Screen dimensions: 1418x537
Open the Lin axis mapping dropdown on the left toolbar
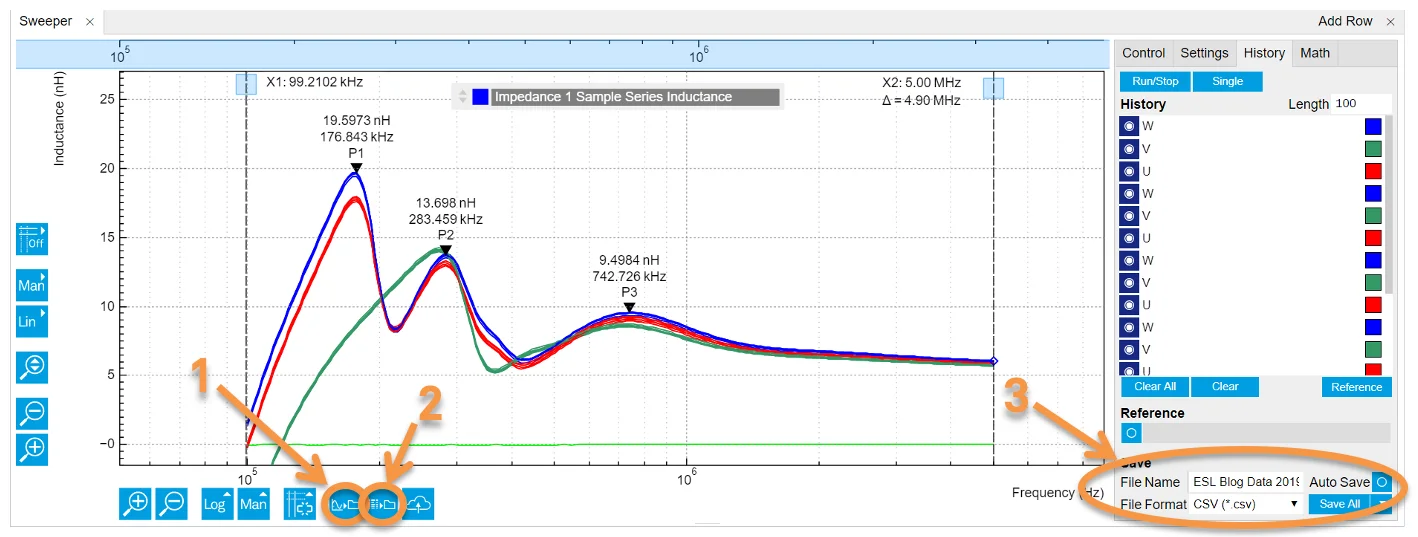(x=32, y=321)
